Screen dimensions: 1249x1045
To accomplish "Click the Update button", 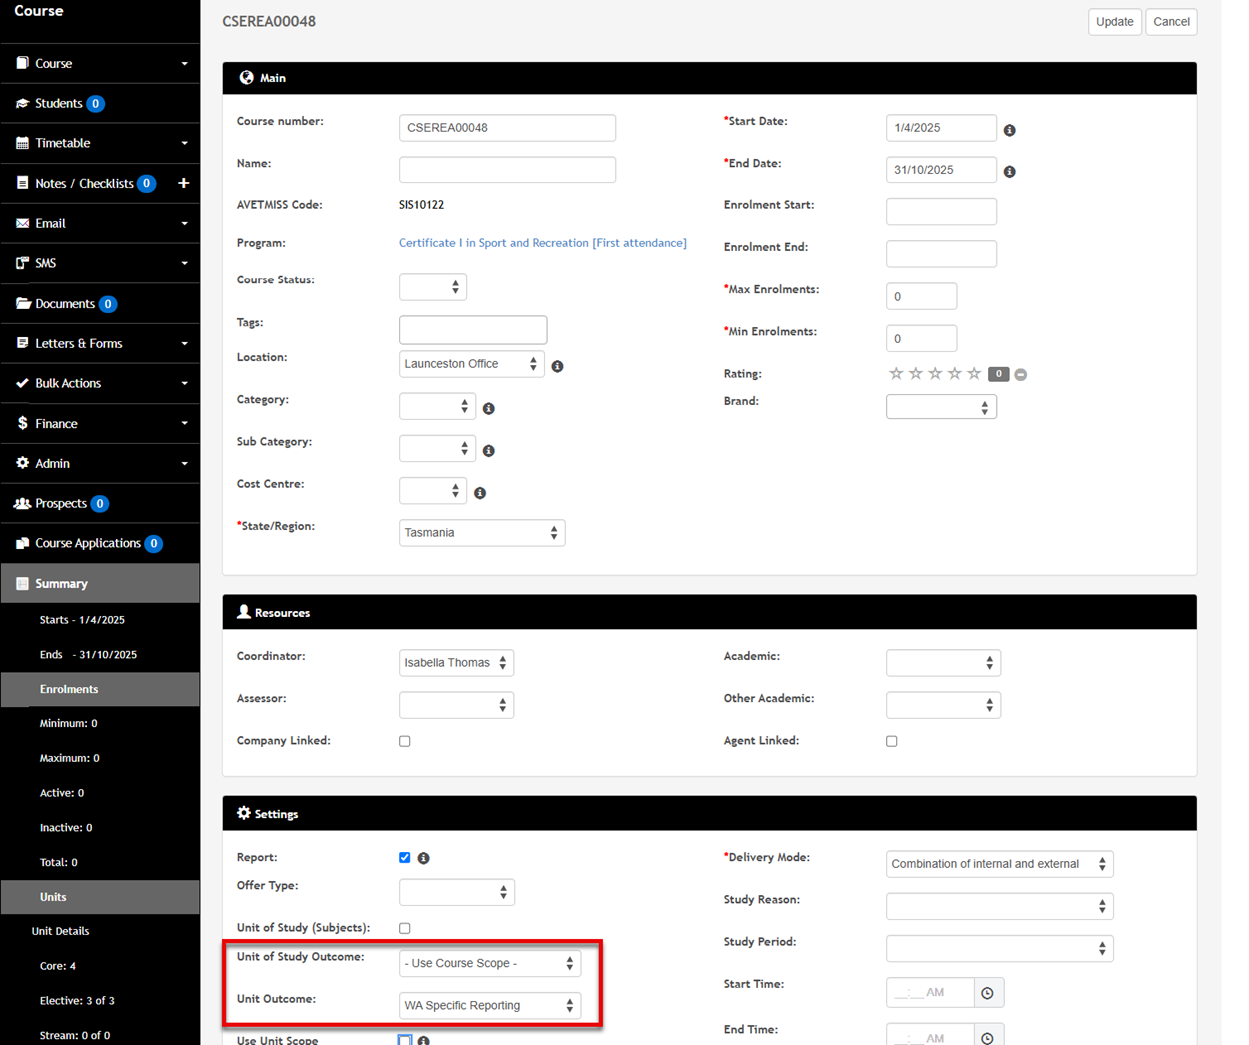I will coord(1114,22).
